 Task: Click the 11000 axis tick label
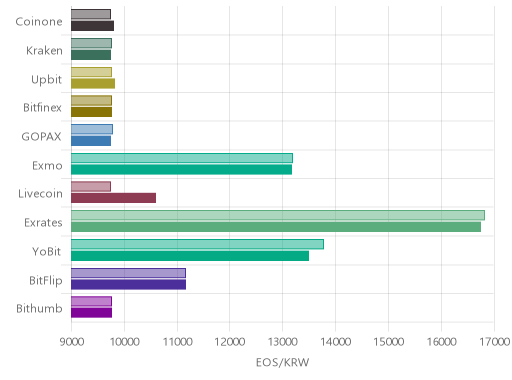tap(177, 342)
